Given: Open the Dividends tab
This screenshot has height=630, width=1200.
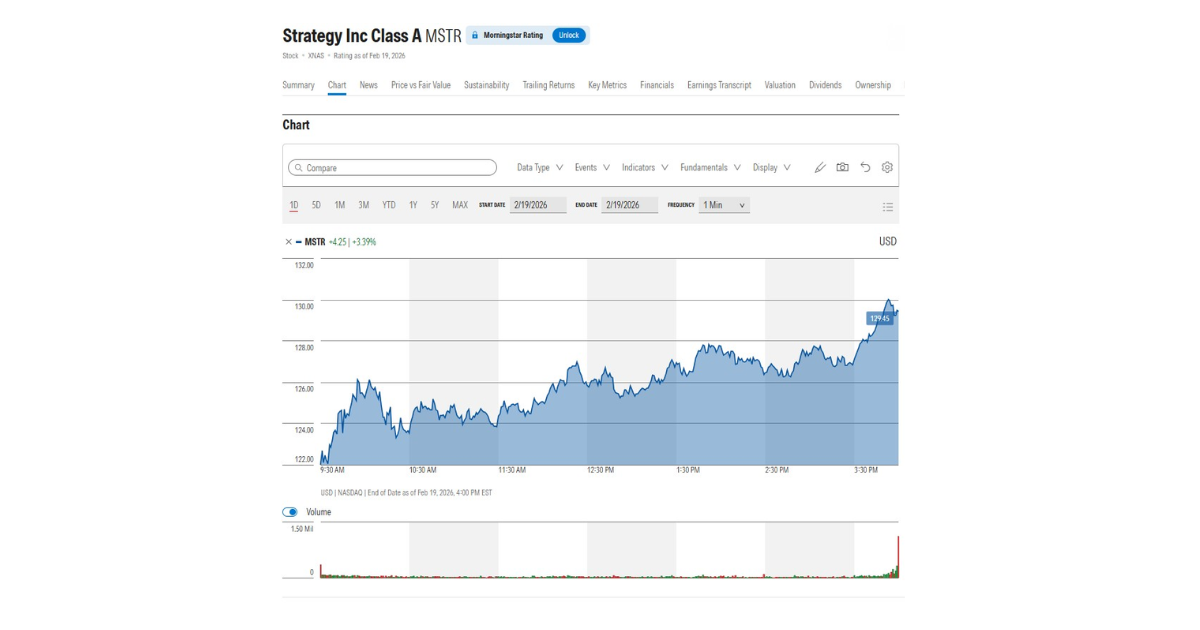Looking at the screenshot, I should 825,85.
